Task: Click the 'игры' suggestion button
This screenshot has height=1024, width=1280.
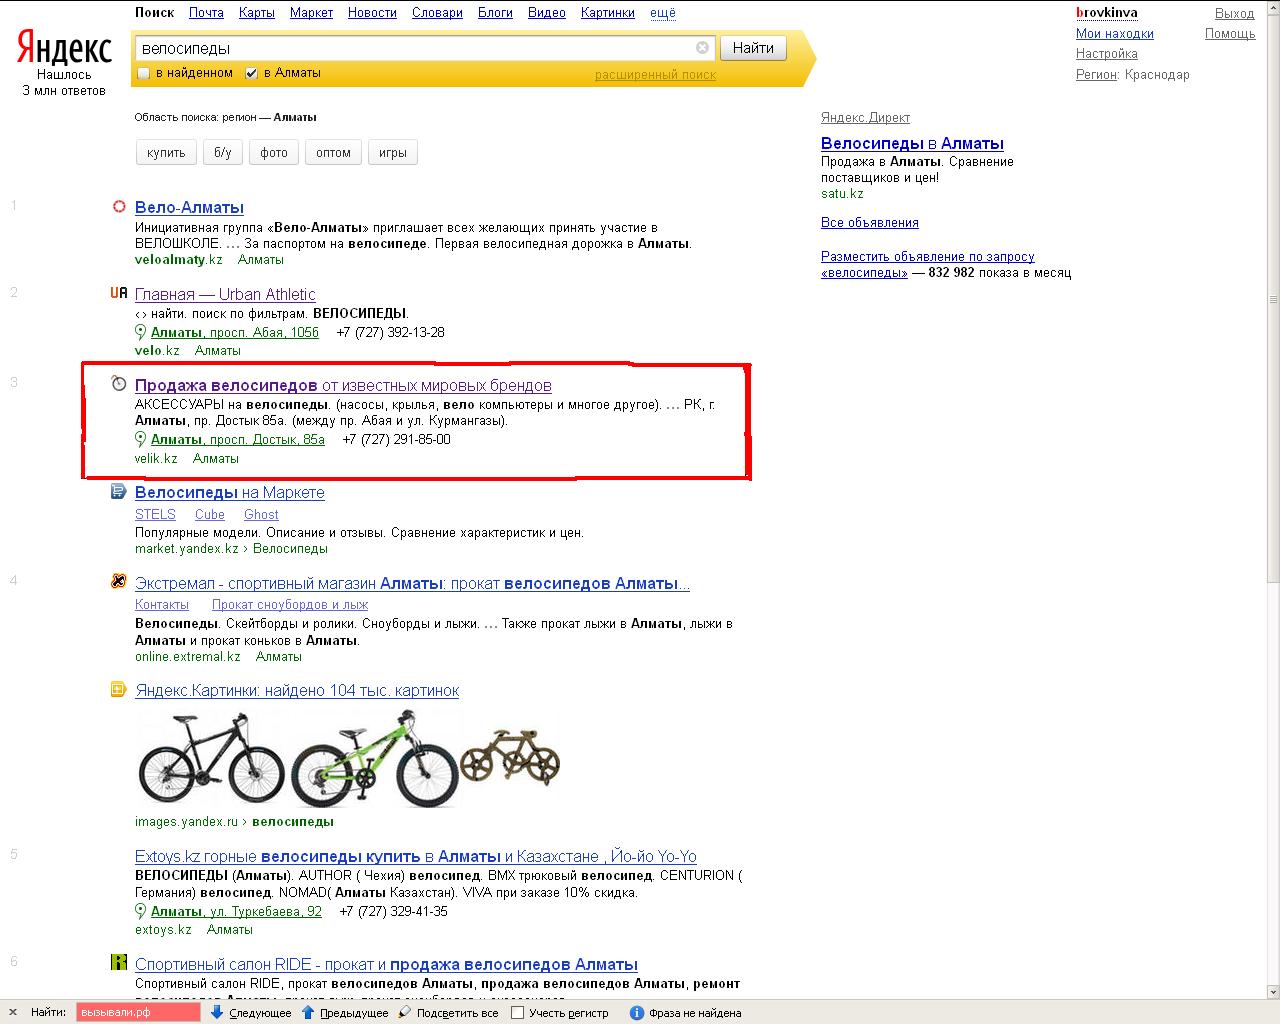Action: [x=393, y=153]
